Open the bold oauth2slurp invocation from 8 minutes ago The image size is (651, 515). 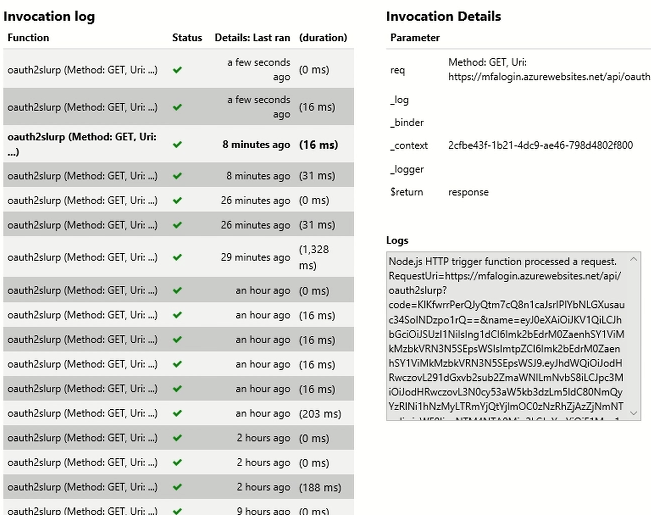82,144
